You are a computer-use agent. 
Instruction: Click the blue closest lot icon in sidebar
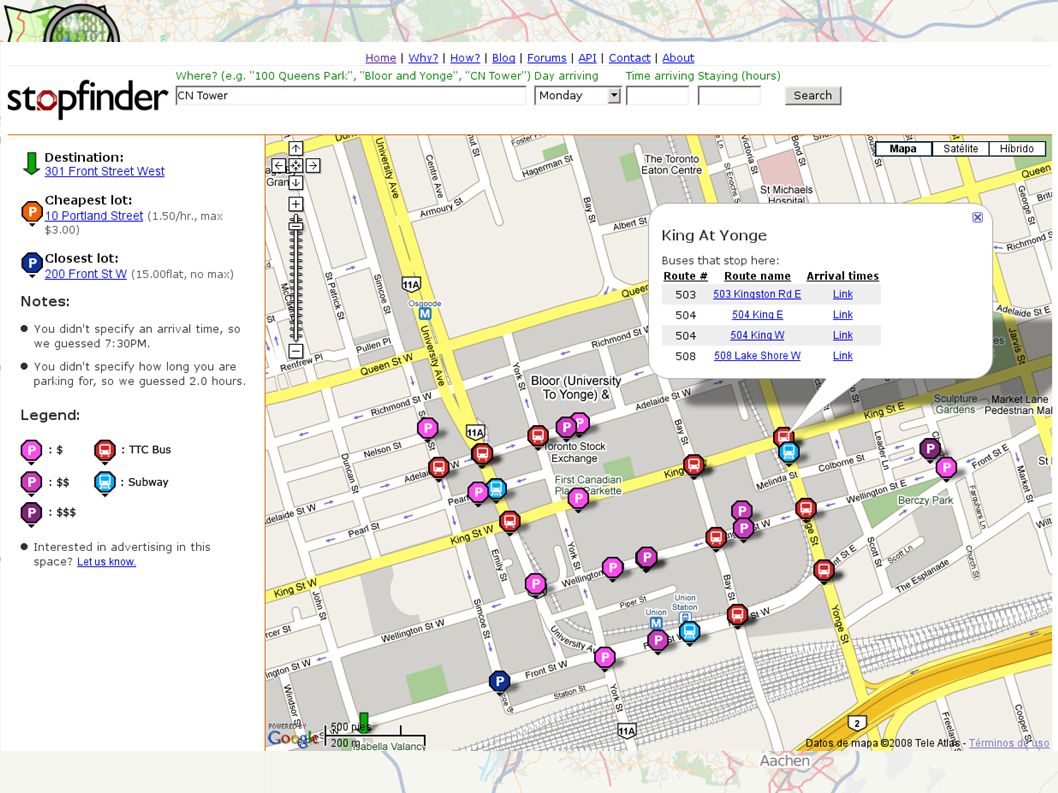pyautogui.click(x=32, y=264)
